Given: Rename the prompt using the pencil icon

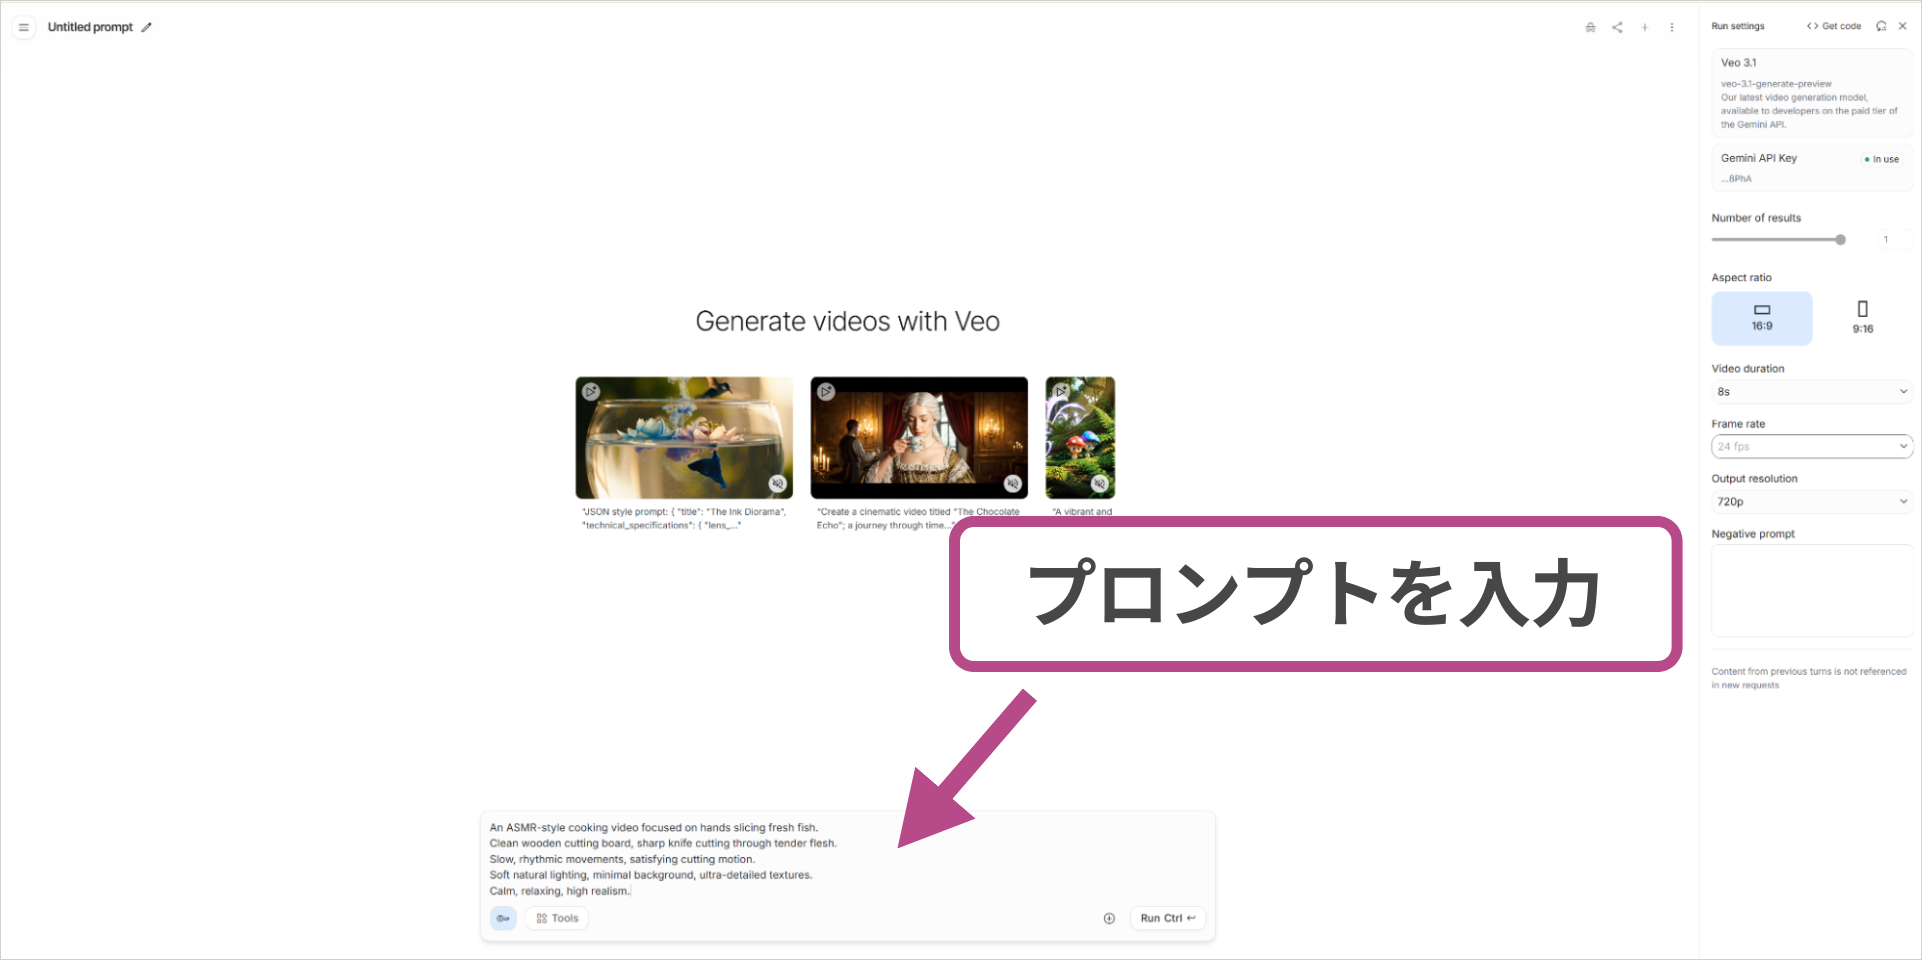Looking at the screenshot, I should (147, 27).
